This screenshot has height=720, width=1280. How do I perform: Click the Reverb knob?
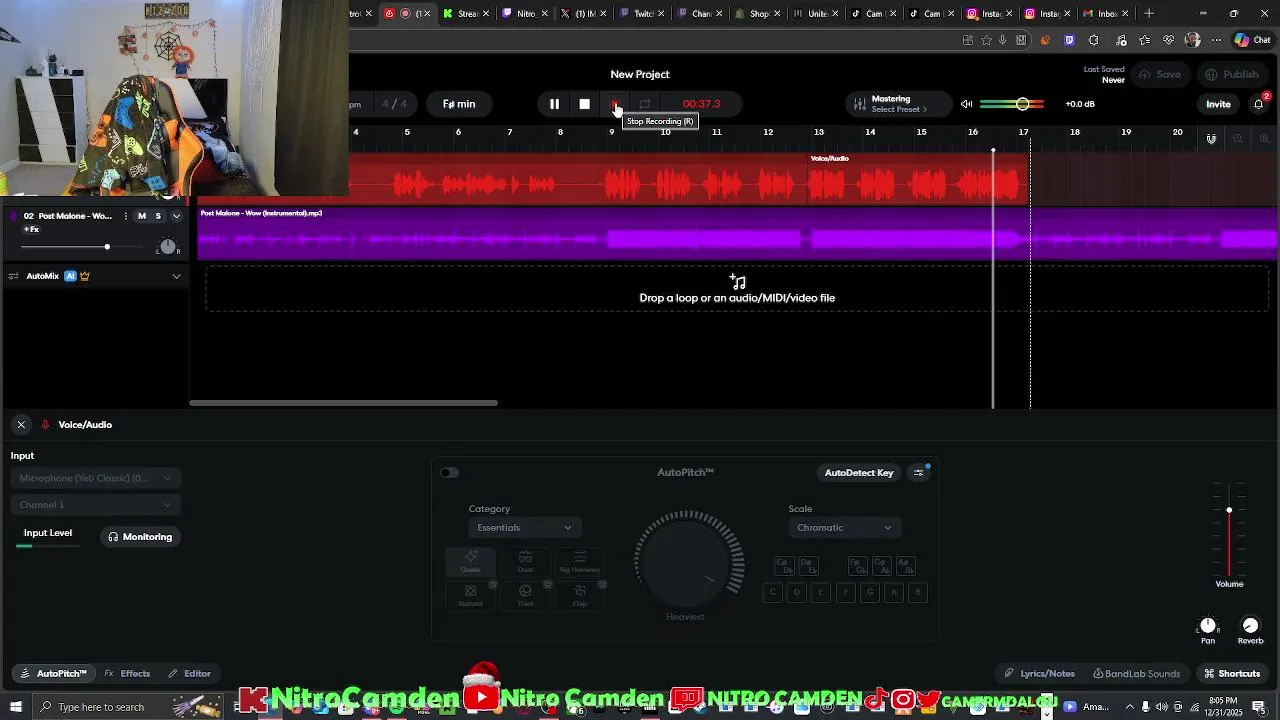[x=1250, y=626]
